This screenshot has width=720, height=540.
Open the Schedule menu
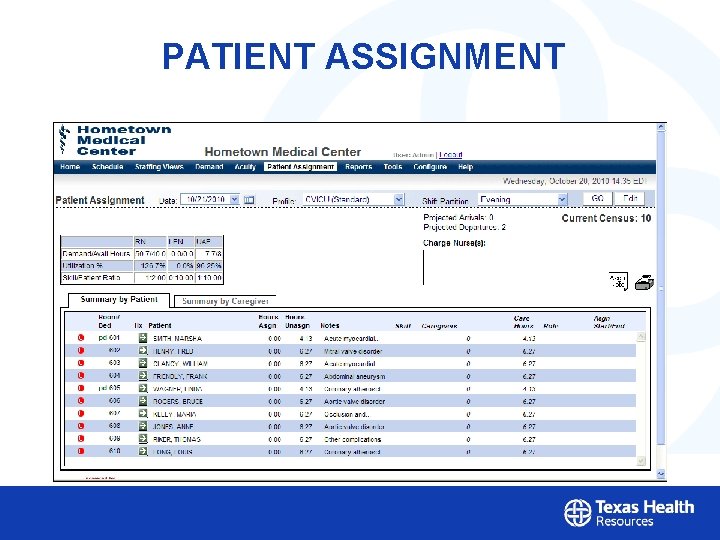coord(107,167)
